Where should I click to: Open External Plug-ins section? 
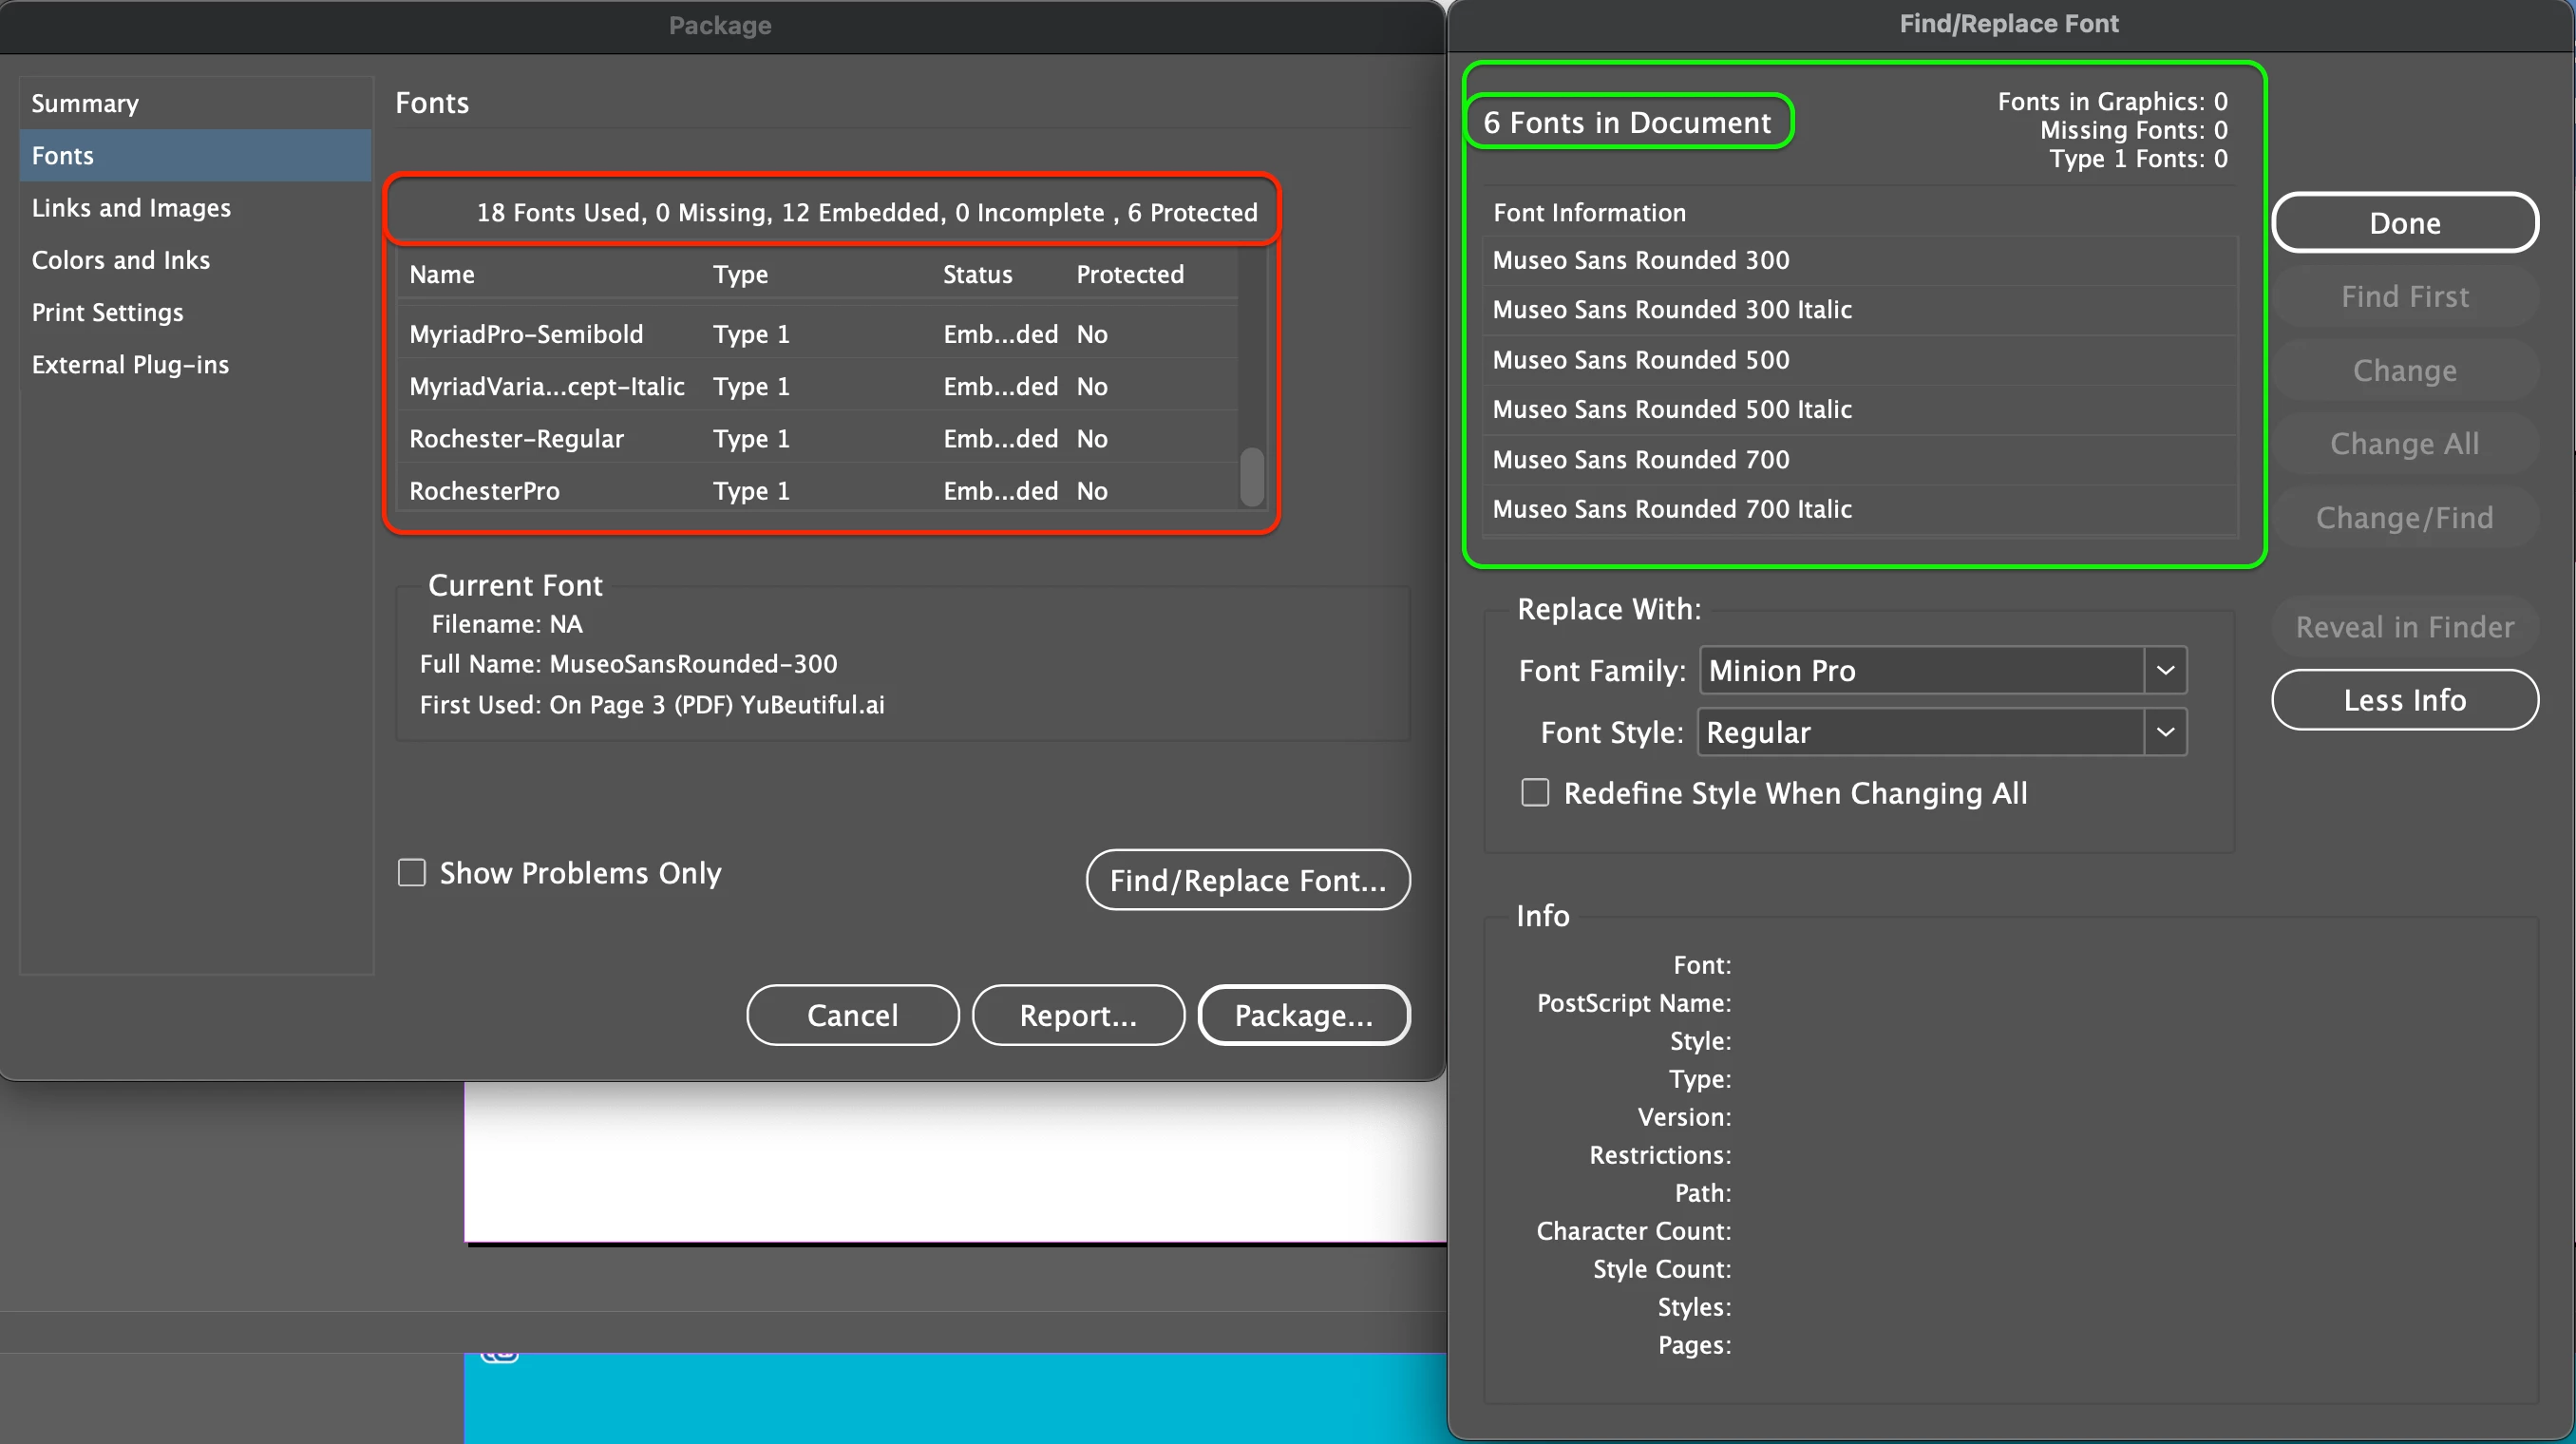coord(130,364)
